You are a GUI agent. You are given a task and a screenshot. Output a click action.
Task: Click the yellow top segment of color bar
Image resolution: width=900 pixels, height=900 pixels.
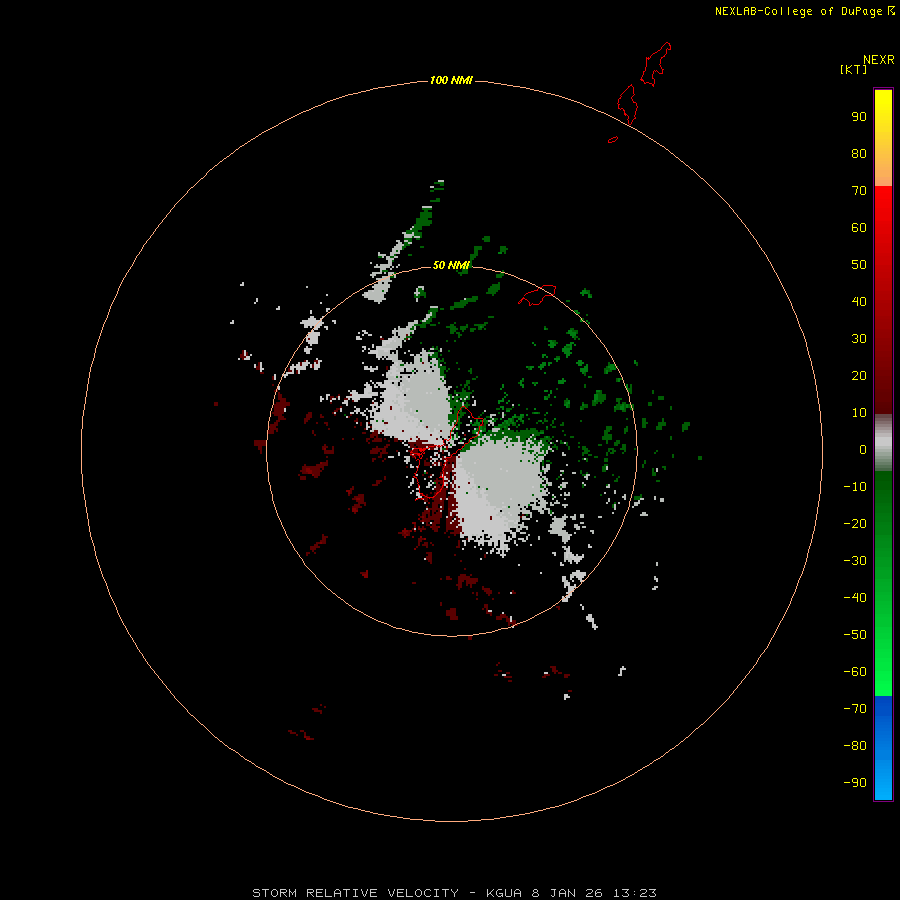pyautogui.click(x=883, y=138)
